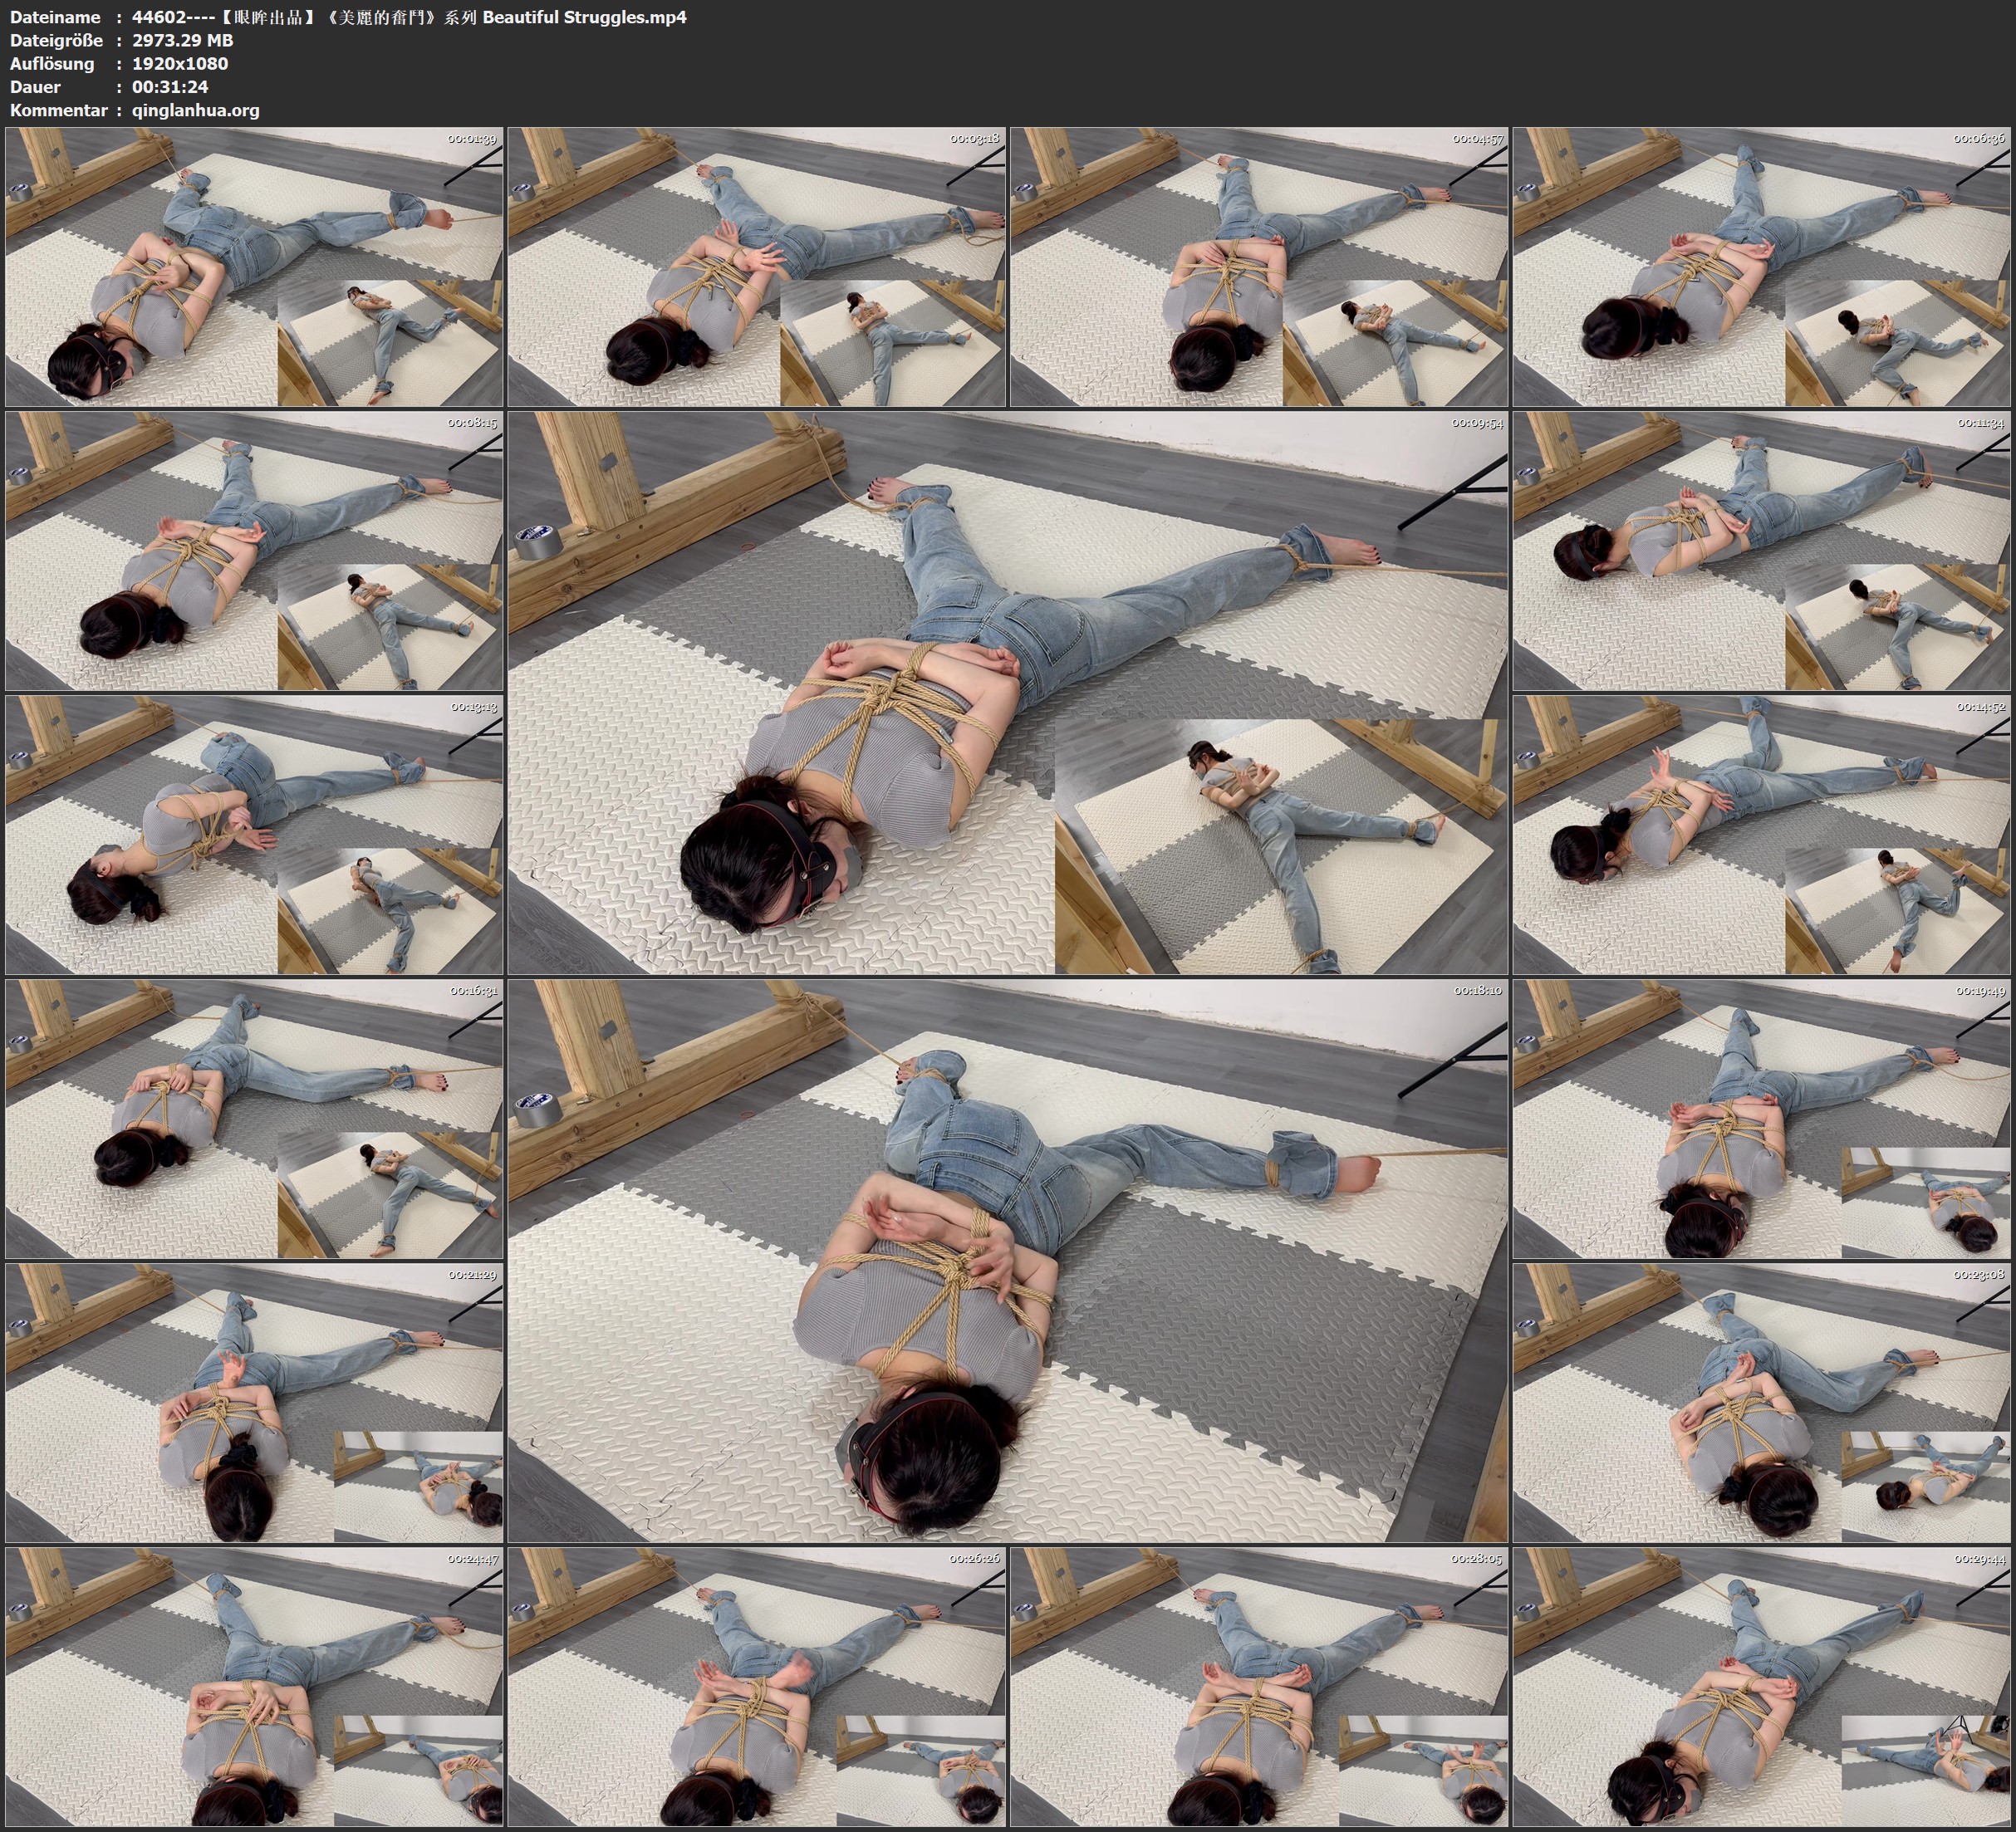
Task: Open the frame labeled 00:04:57
Action: point(1259,266)
